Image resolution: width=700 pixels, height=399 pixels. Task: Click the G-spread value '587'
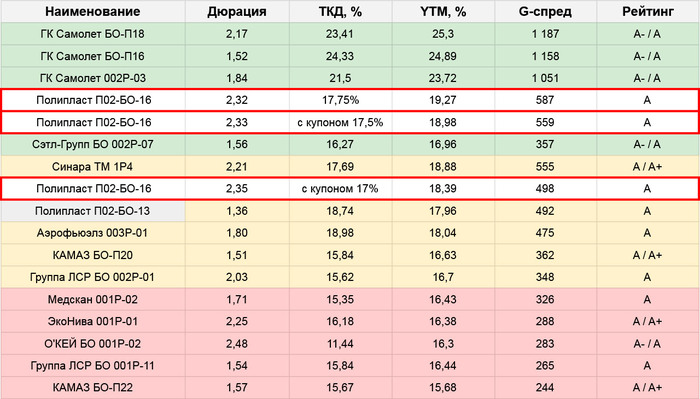point(545,100)
